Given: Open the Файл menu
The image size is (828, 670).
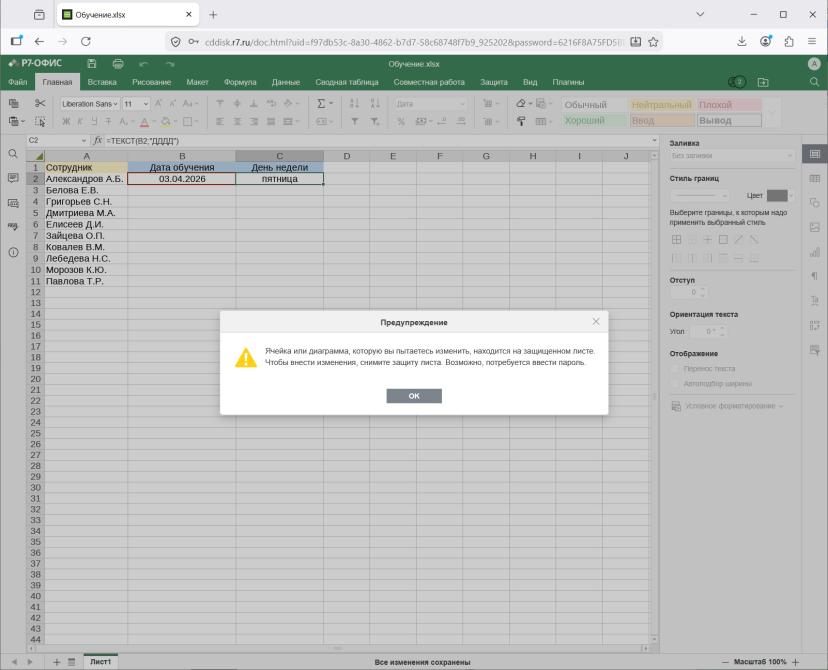Looking at the screenshot, I should [x=17, y=82].
